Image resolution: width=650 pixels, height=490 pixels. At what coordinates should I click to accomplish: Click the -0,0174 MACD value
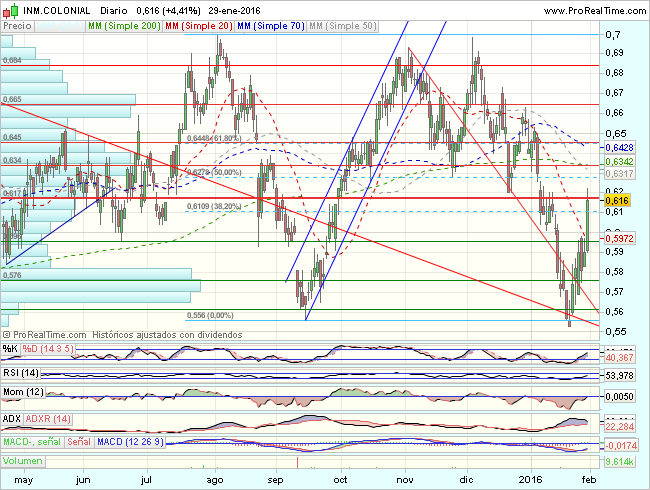(x=620, y=446)
